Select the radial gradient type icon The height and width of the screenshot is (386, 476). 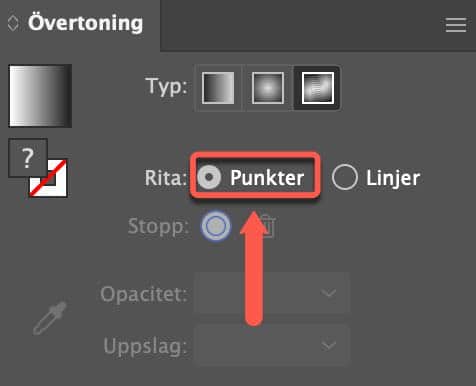click(x=268, y=88)
